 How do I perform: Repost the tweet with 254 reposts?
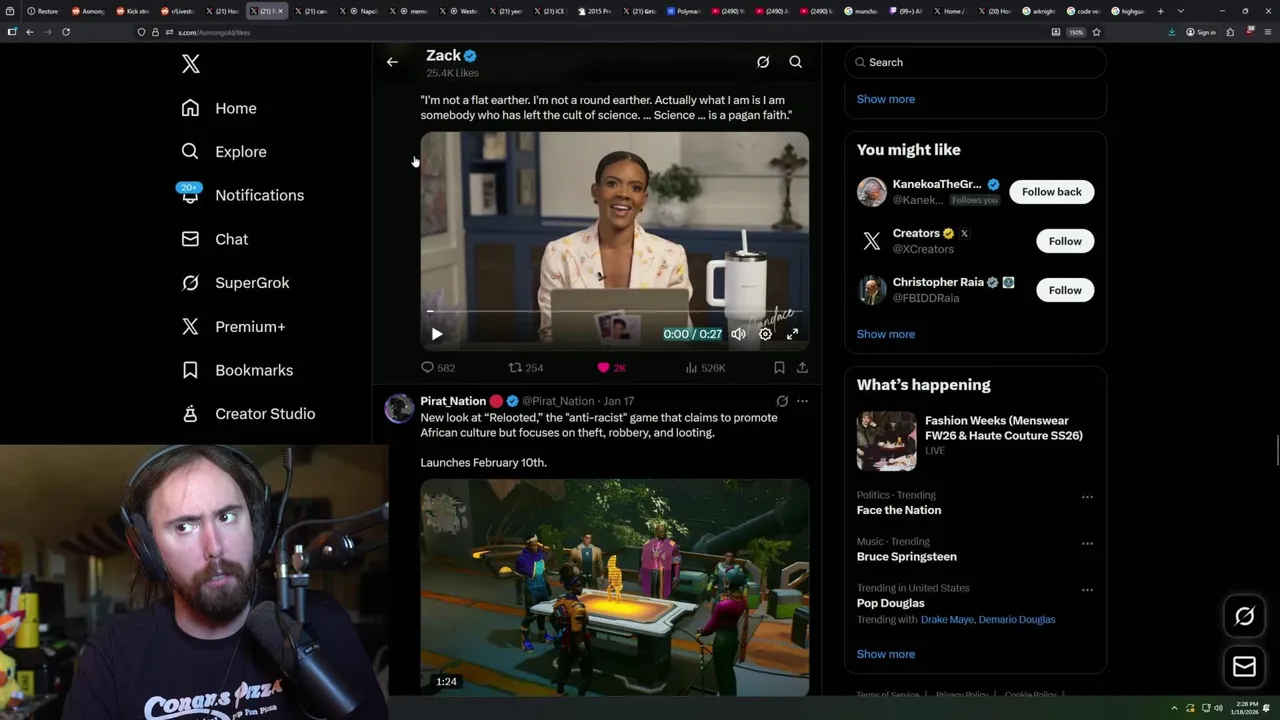click(526, 368)
